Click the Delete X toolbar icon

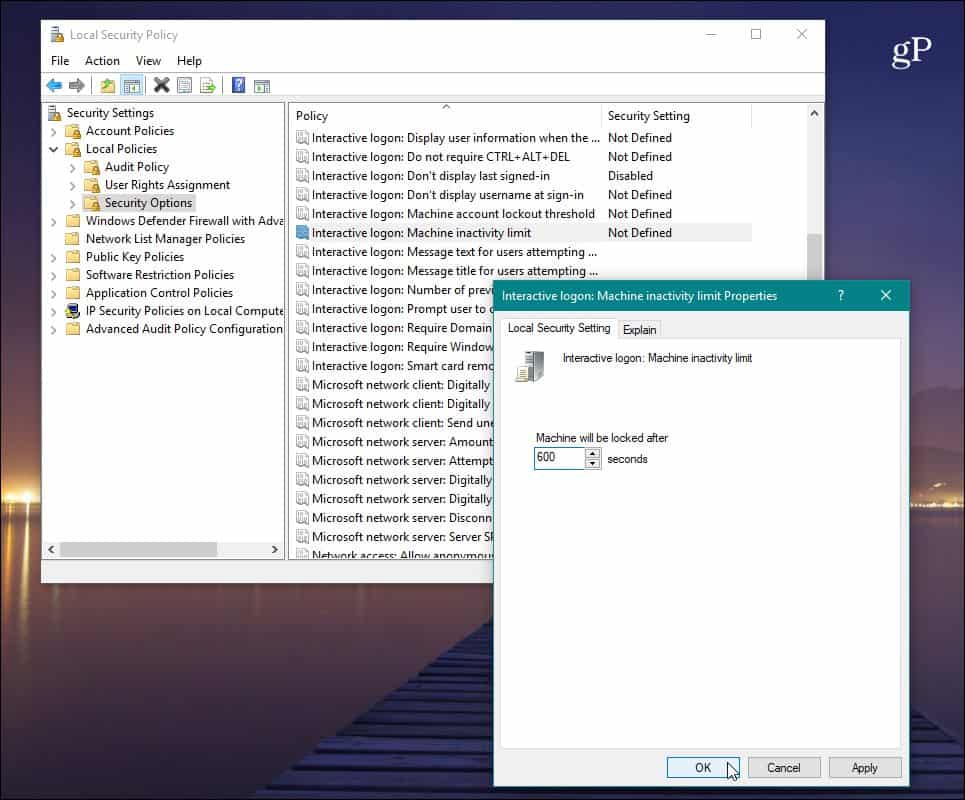[x=162, y=85]
